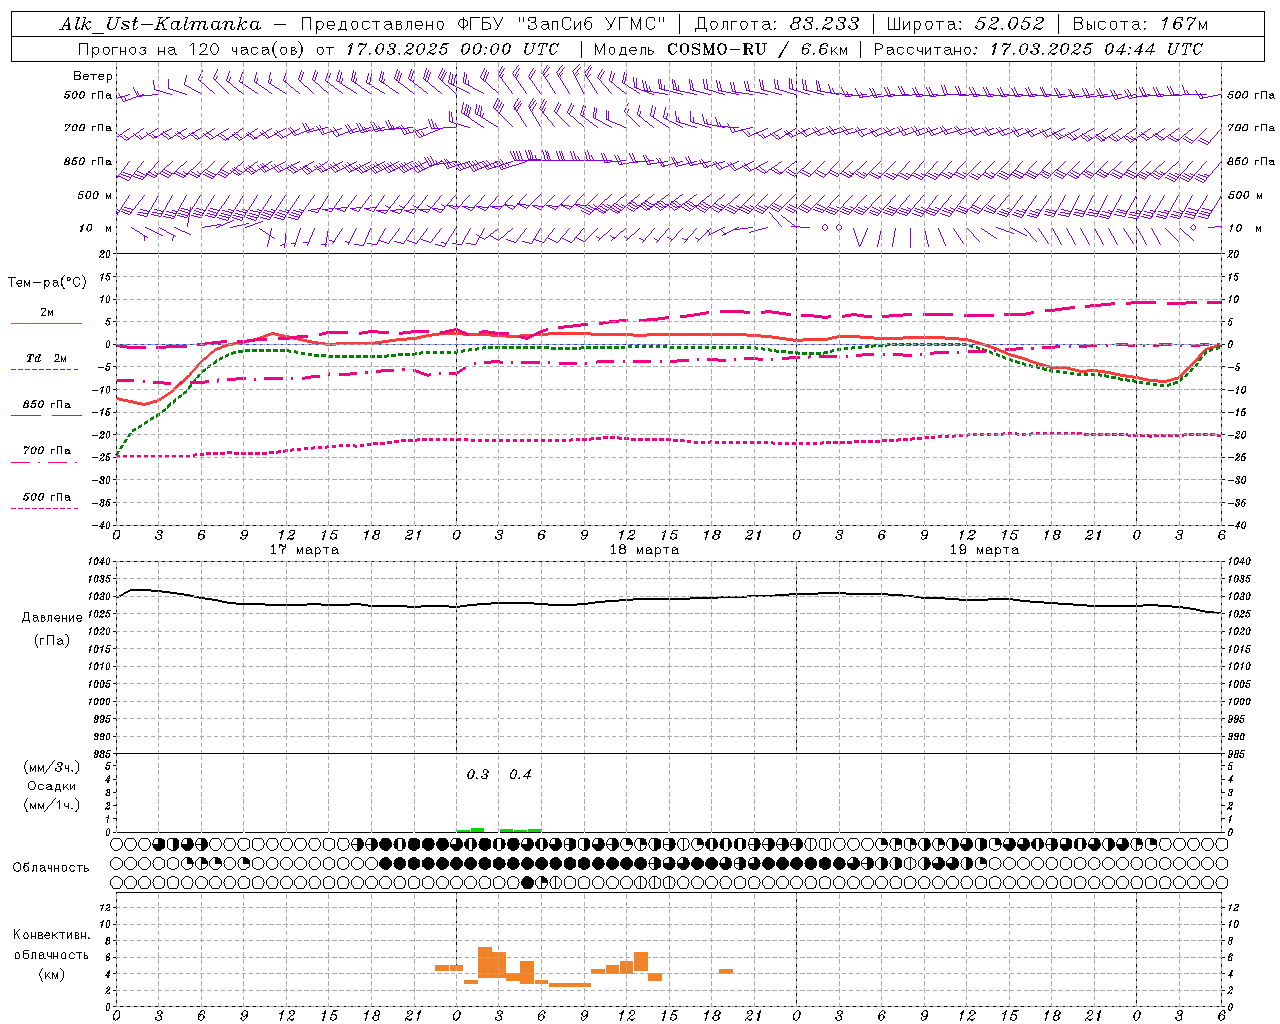The image size is (1280, 1024).
Task: Select the 'Широта: 52.052' header field
Action: (x=965, y=24)
